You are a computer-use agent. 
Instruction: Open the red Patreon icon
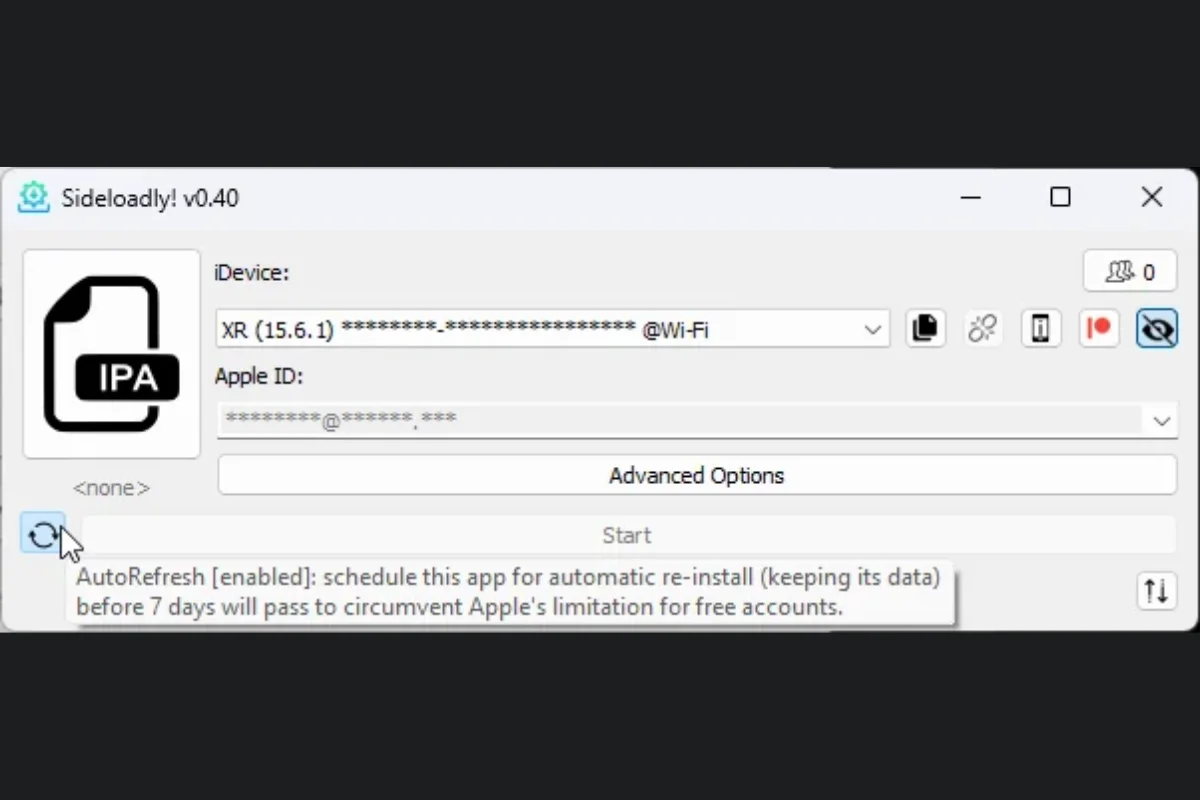1099,328
